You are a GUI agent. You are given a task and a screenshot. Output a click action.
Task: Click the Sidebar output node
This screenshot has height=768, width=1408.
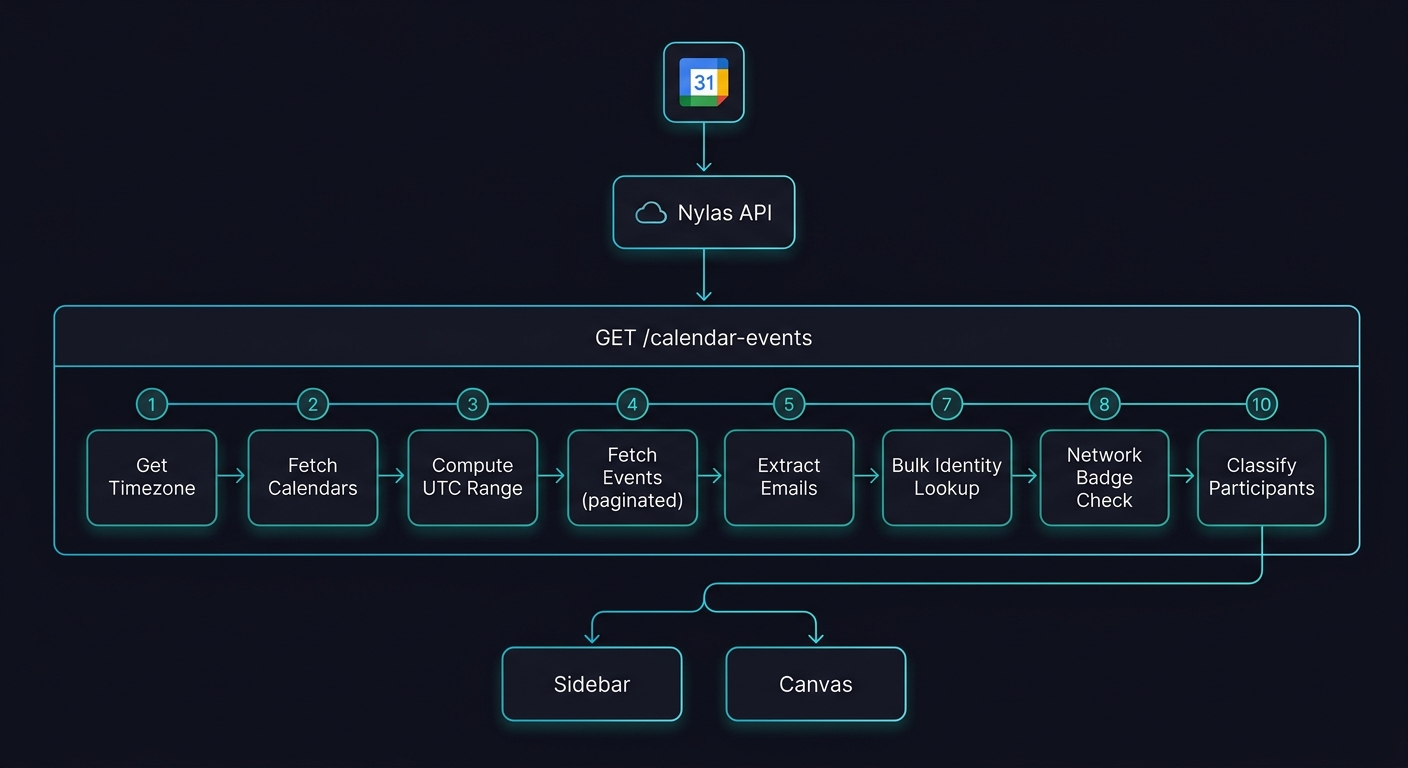pos(592,684)
